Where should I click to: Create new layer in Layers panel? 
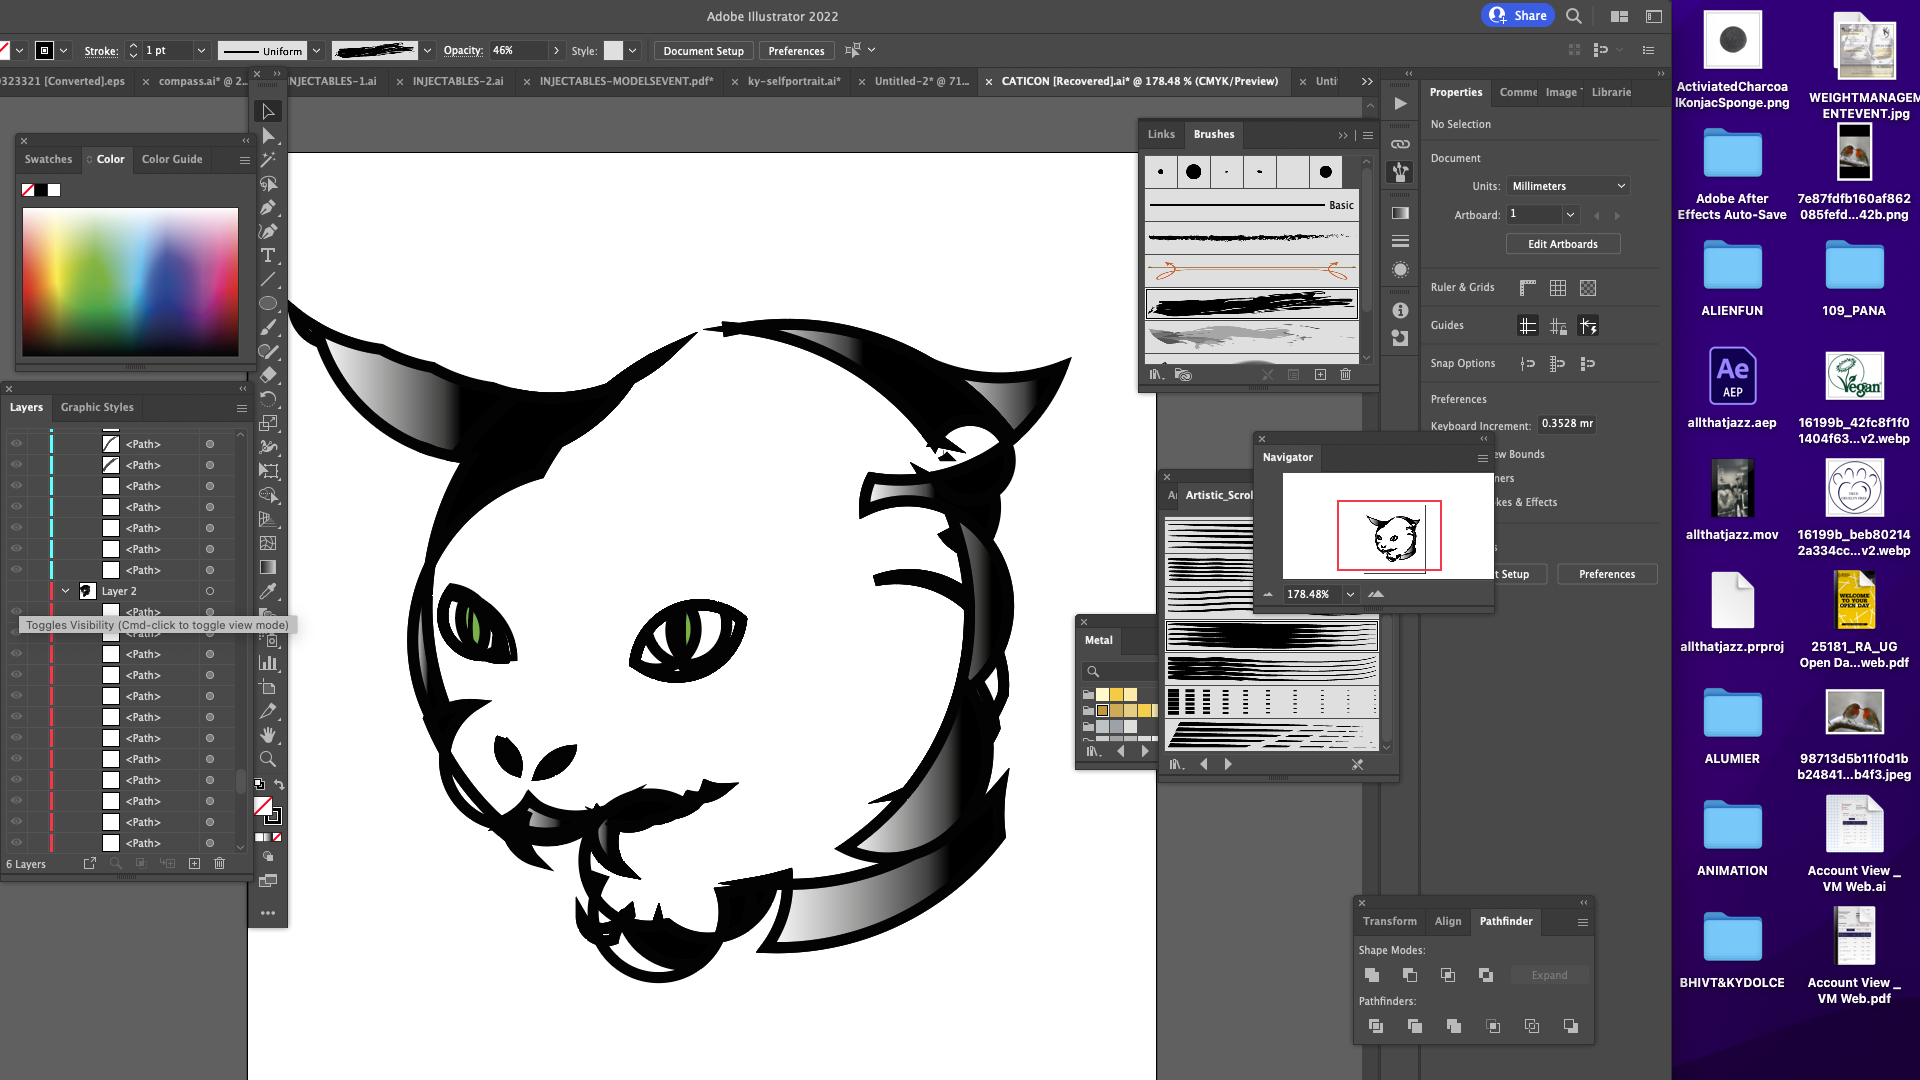[x=194, y=863]
